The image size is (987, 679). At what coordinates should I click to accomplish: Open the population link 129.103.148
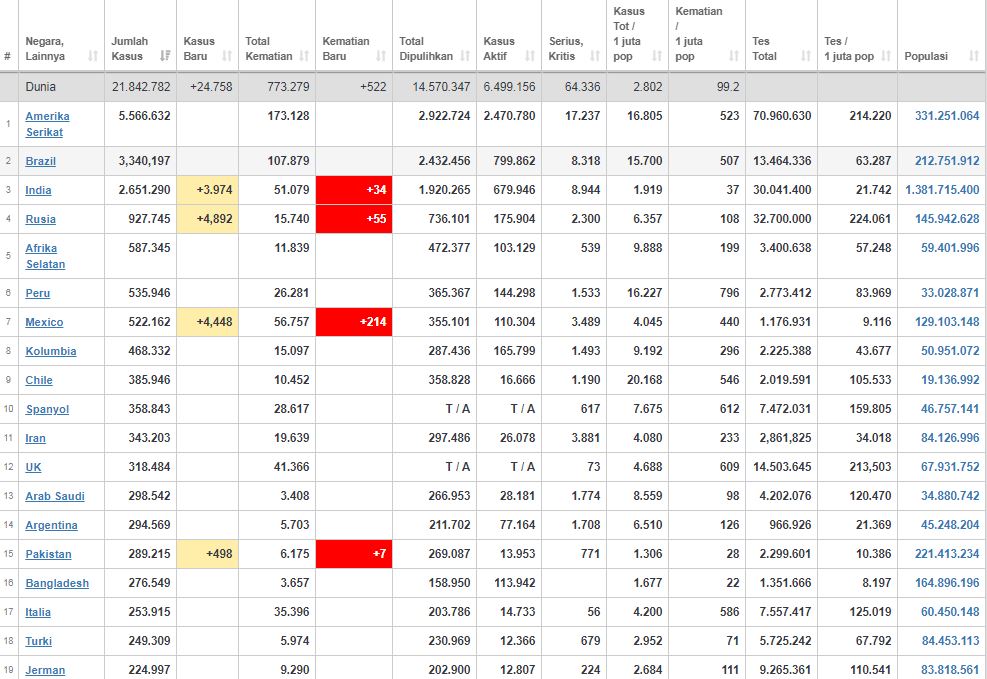coord(947,322)
